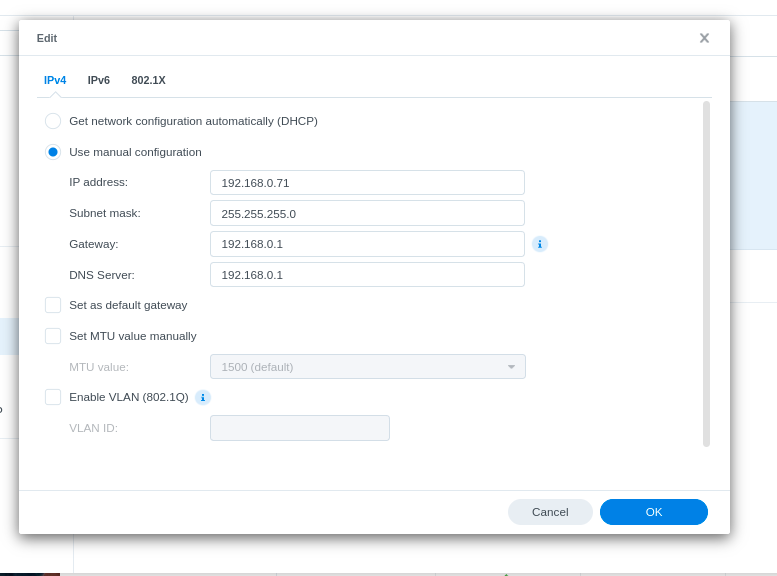777x576 pixels.
Task: Click the VLAN ID input field
Action: [300, 428]
